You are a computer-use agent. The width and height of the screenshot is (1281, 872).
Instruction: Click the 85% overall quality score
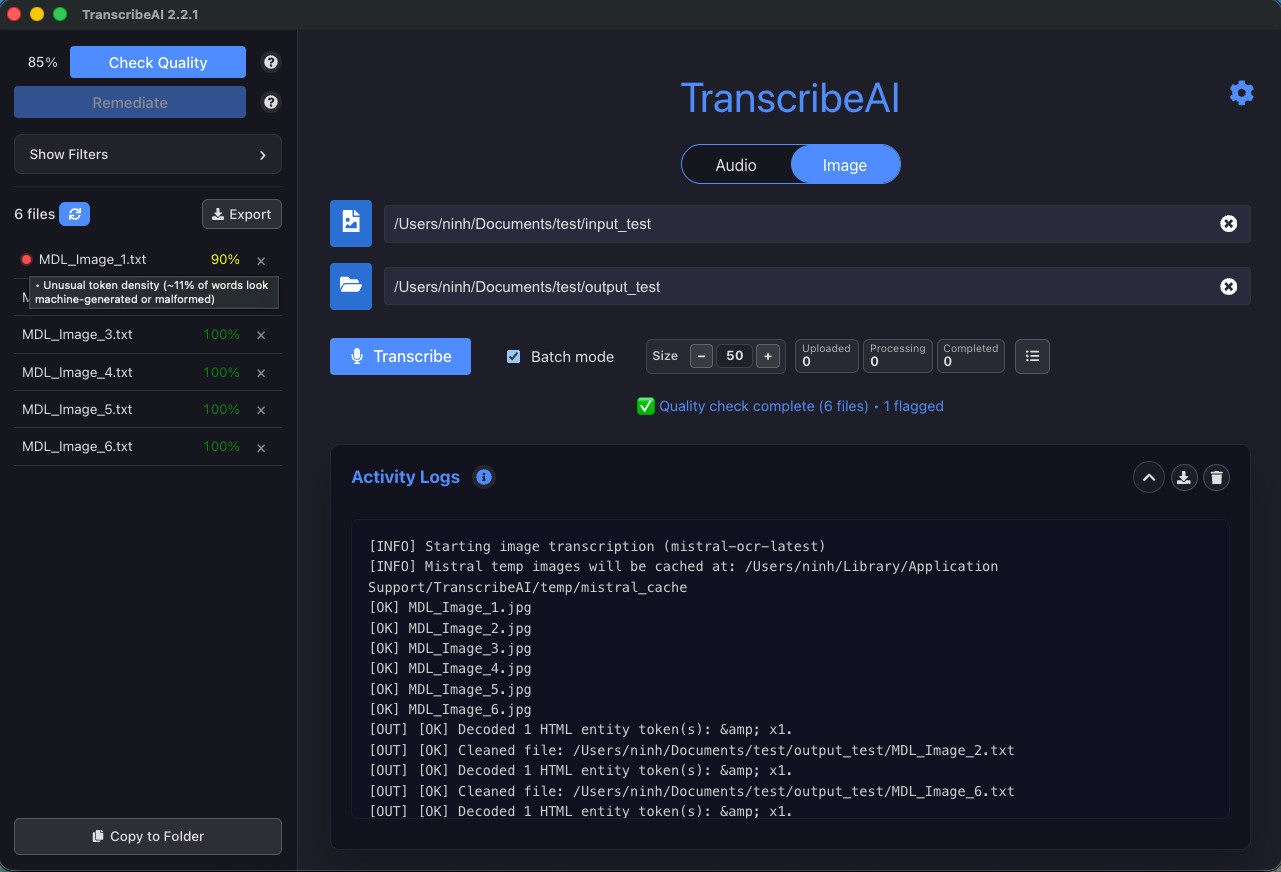(43, 62)
